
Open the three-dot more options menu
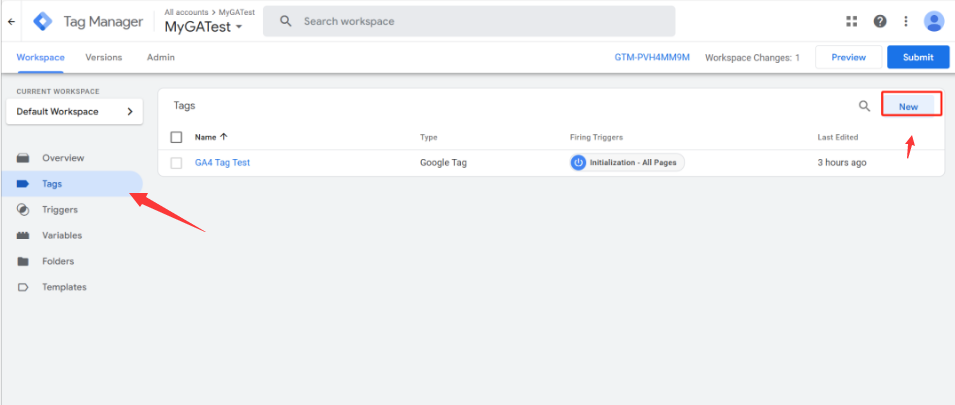(906, 21)
